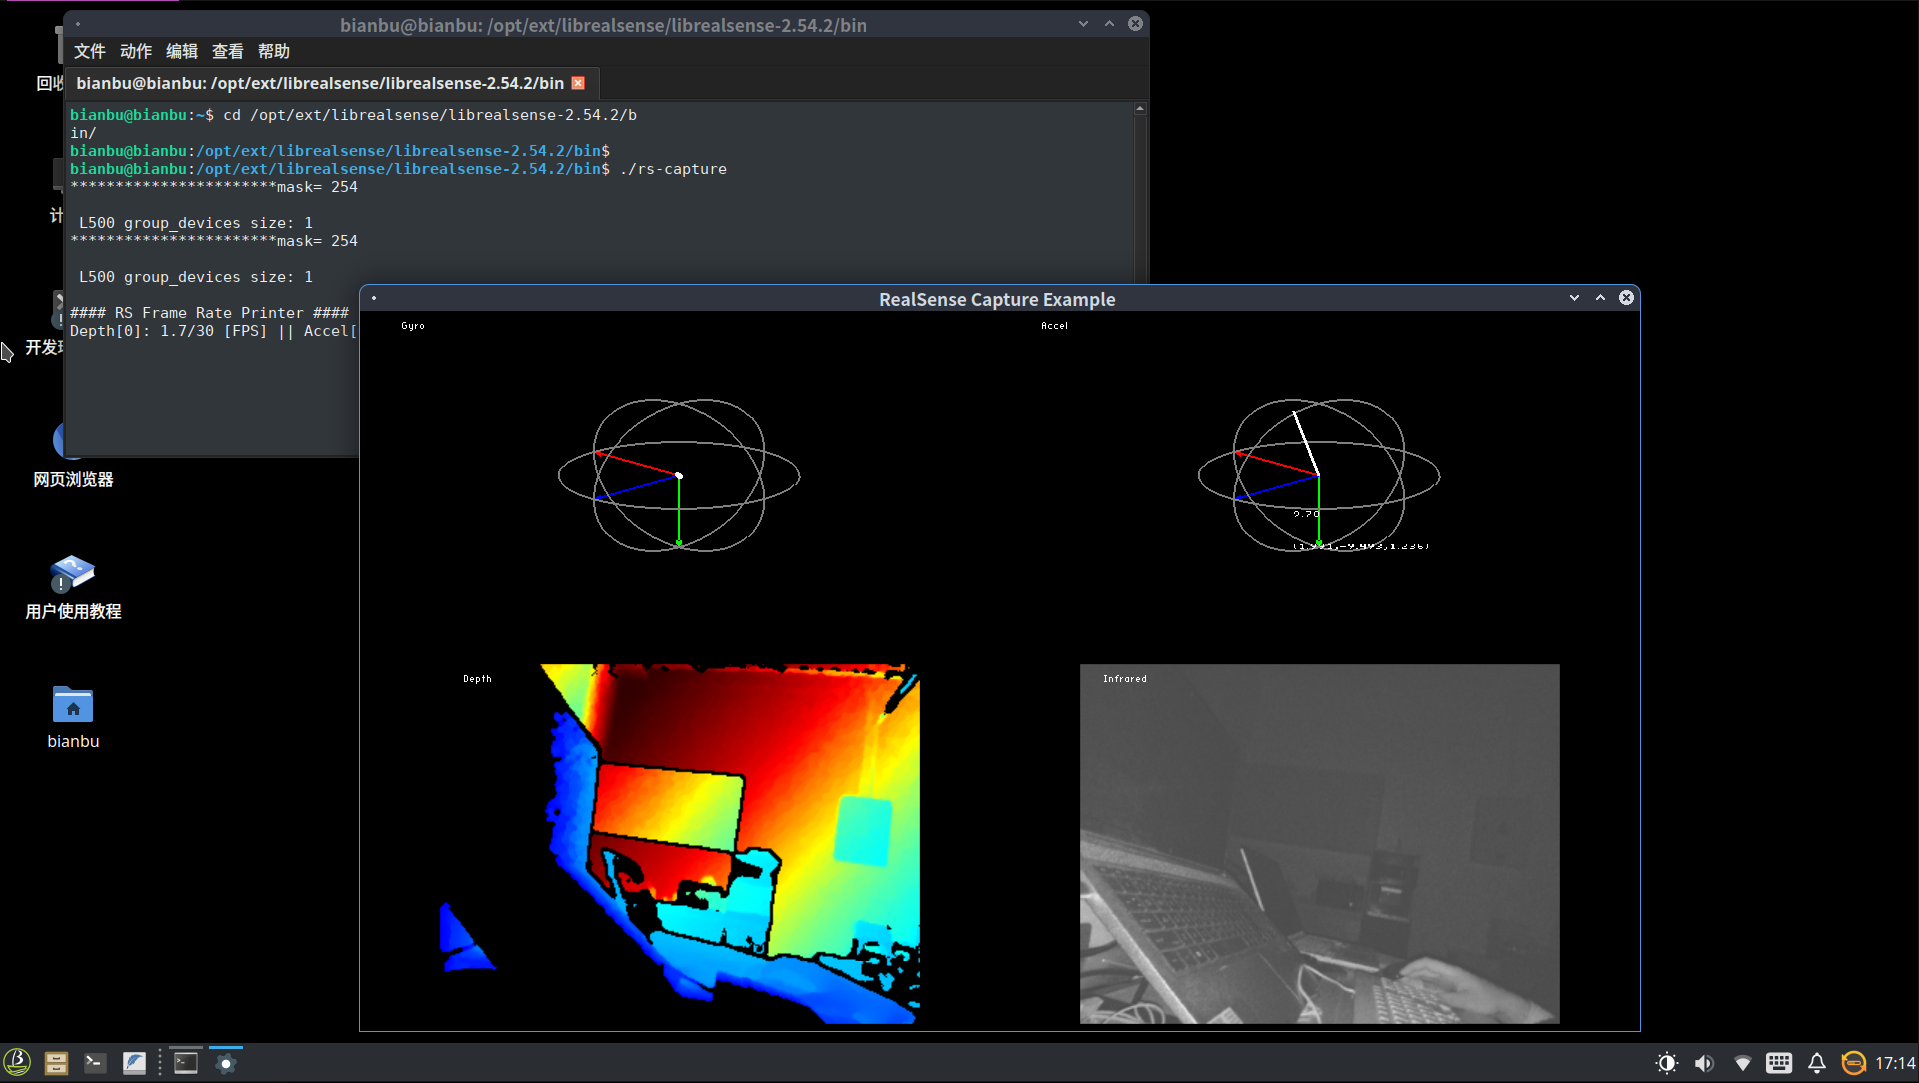Viewport: 1919px width, 1083px height.
Task: Open the Wi-Fi network indicator
Action: point(1742,1063)
